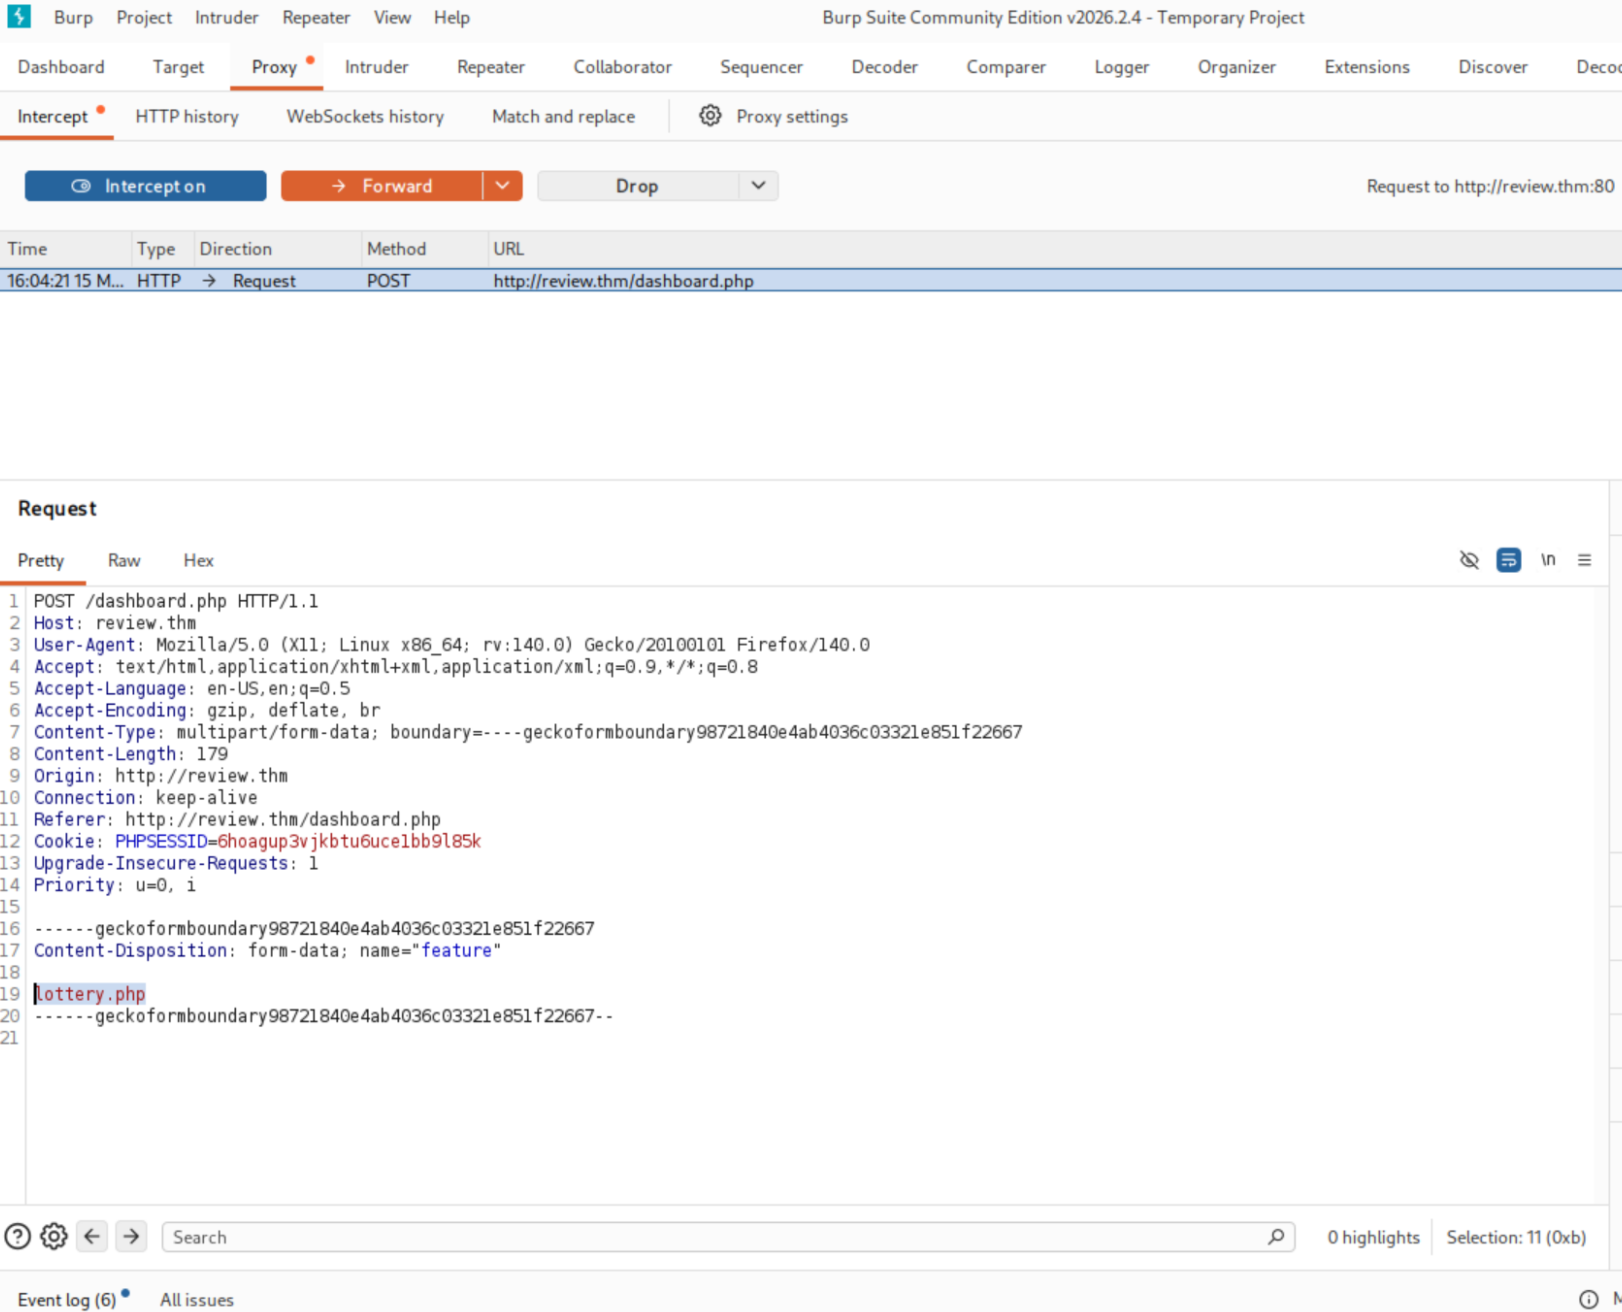This screenshot has height=1312, width=1622.
Task: Open the Repeater menu in menu bar
Action: coord(316,17)
